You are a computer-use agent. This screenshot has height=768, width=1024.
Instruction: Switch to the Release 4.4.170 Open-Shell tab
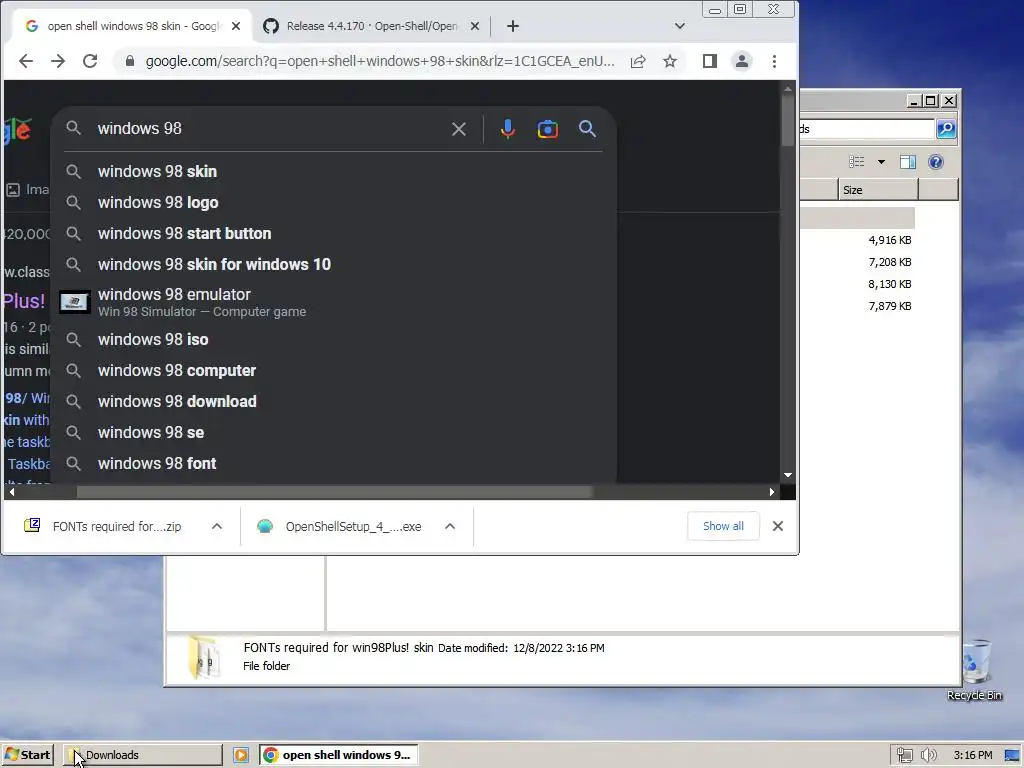click(x=371, y=26)
